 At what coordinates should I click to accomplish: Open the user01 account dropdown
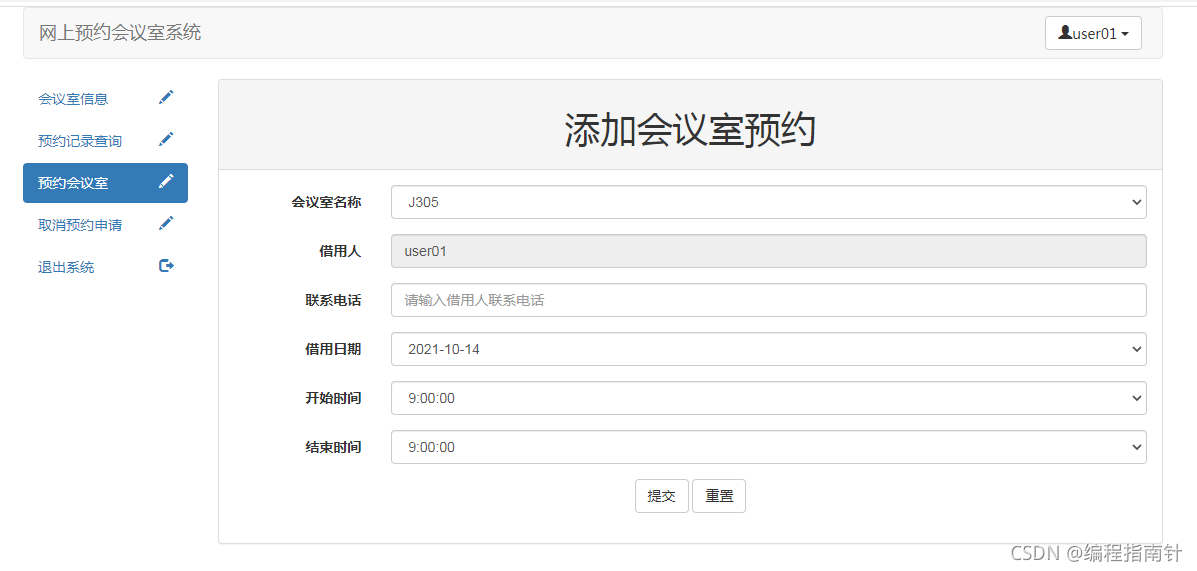point(1093,33)
